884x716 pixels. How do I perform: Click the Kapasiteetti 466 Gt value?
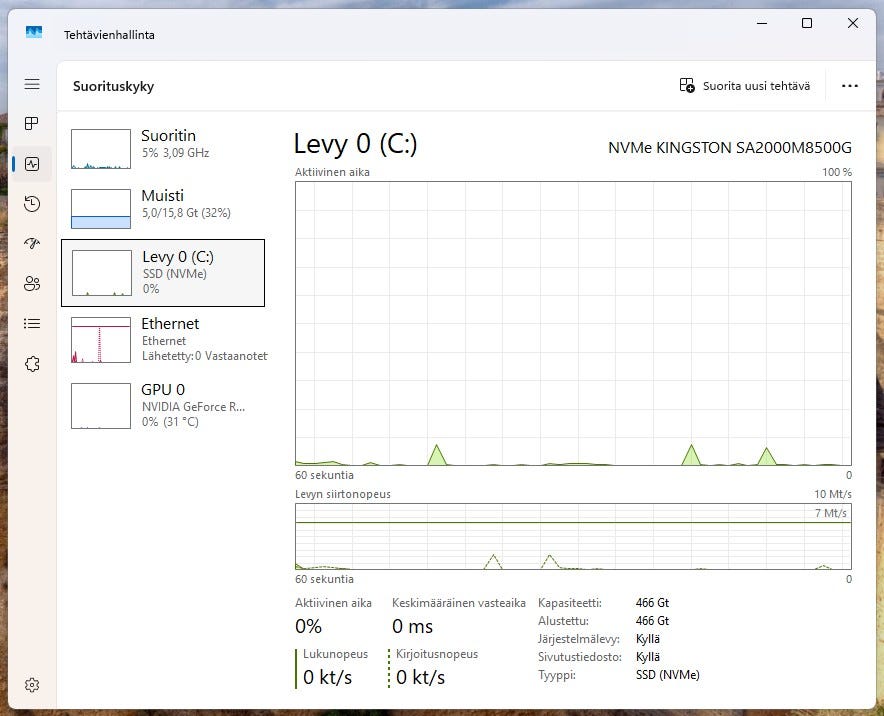click(652, 603)
